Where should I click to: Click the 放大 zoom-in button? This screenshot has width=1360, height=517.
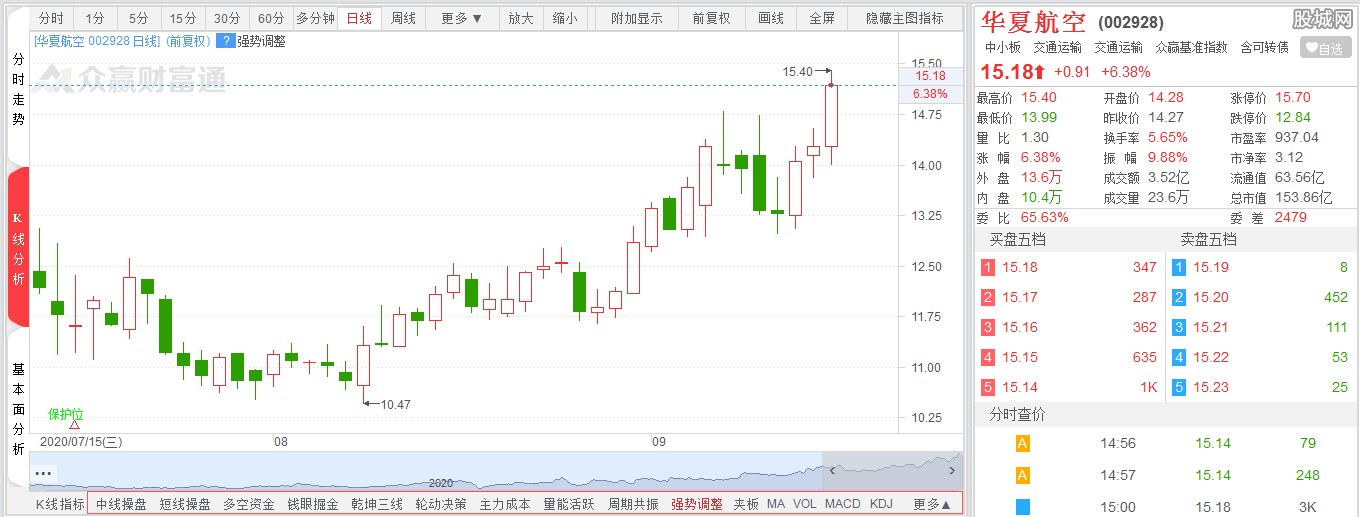520,18
